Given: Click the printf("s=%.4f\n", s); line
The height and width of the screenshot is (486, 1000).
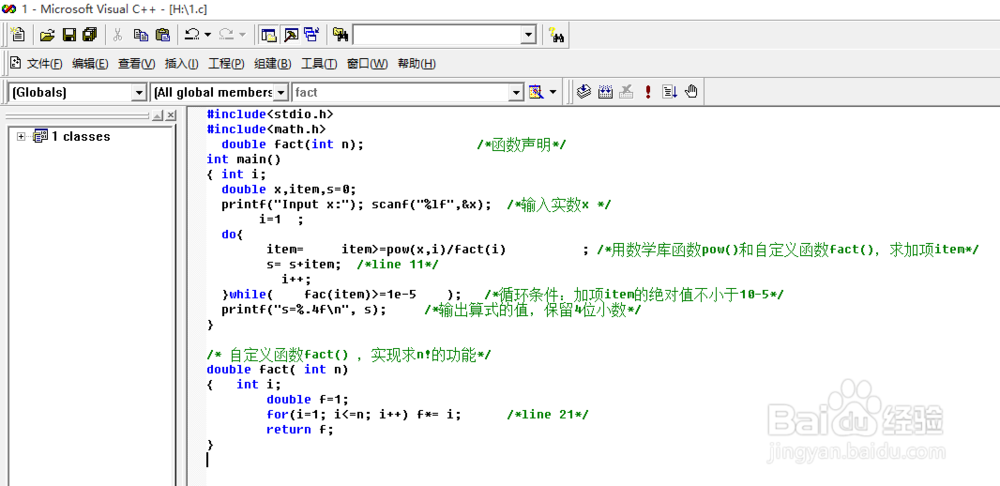Looking at the screenshot, I should [304, 309].
